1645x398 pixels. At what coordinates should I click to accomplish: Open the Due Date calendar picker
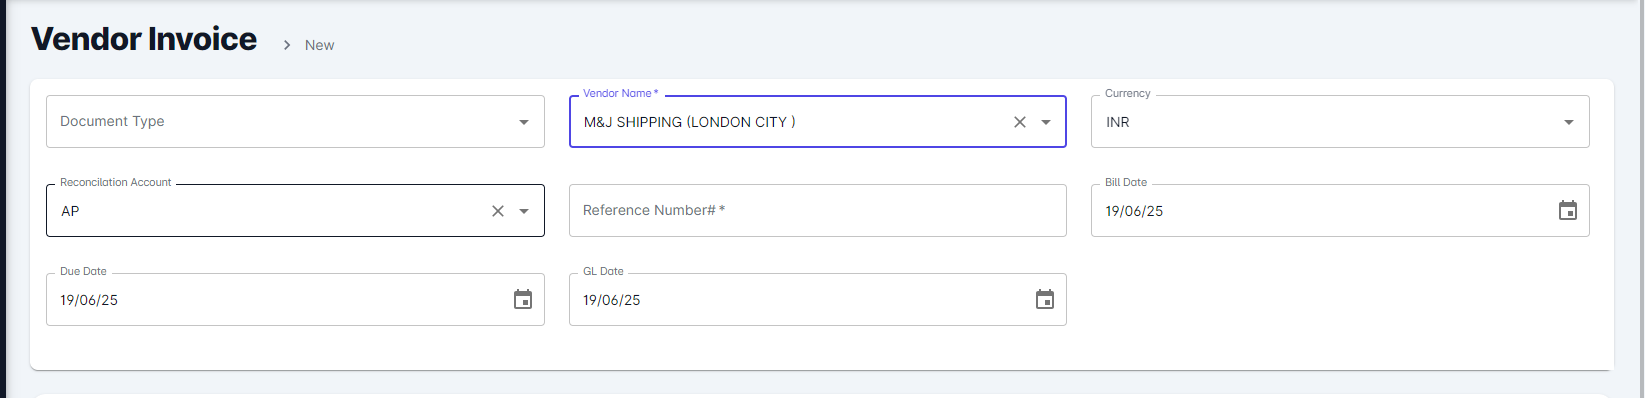coord(523,299)
